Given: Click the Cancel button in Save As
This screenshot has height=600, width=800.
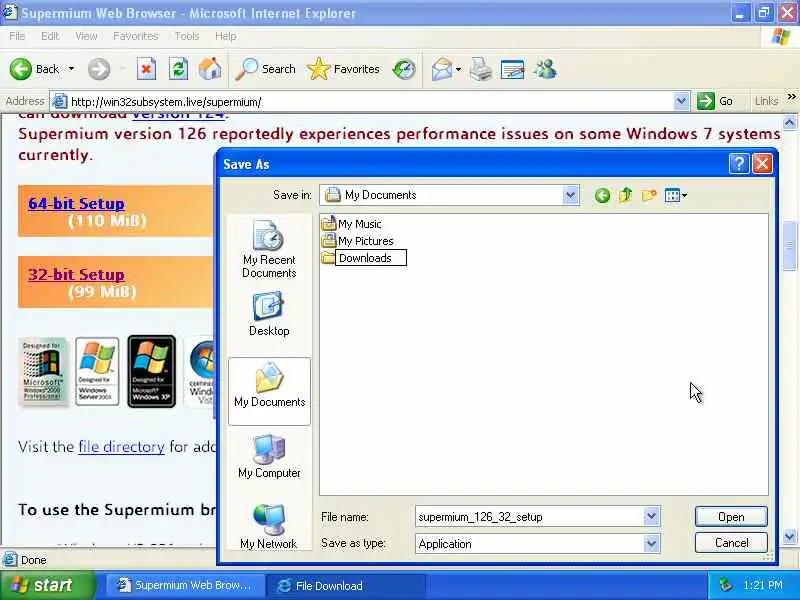Looking at the screenshot, I should (731, 543).
